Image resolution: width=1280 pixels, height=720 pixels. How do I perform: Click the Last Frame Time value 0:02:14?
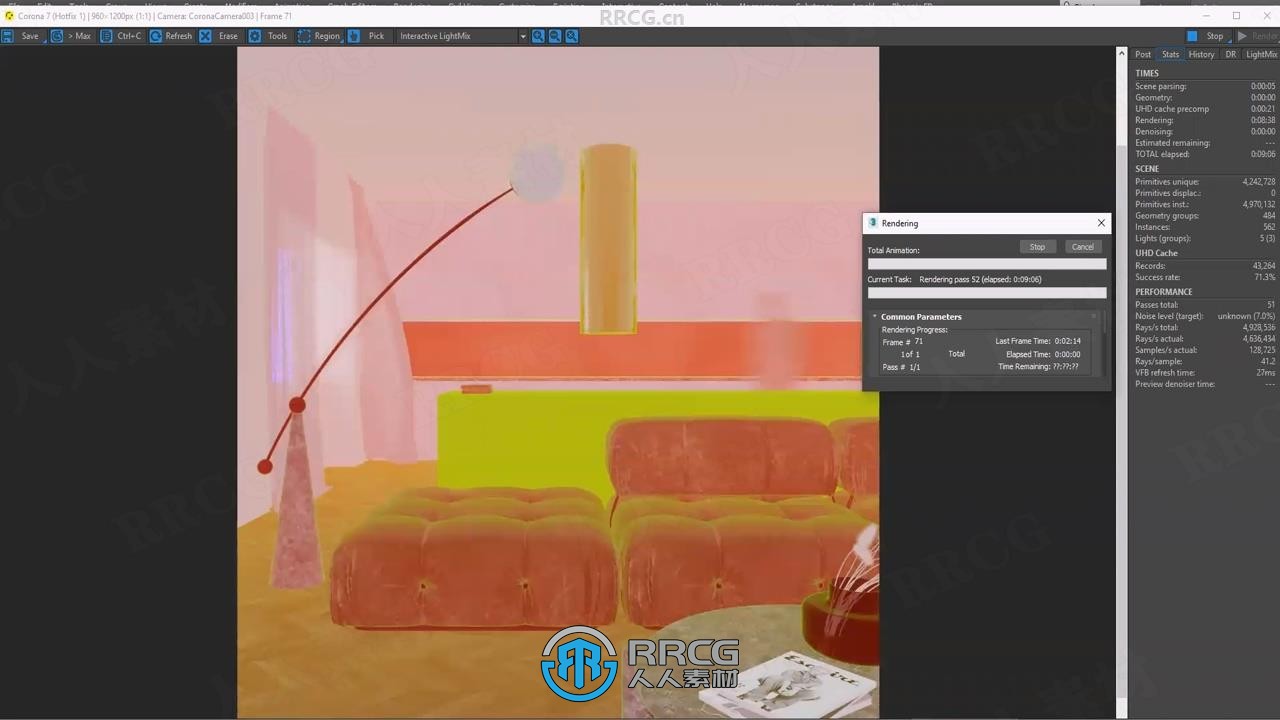coord(1067,341)
